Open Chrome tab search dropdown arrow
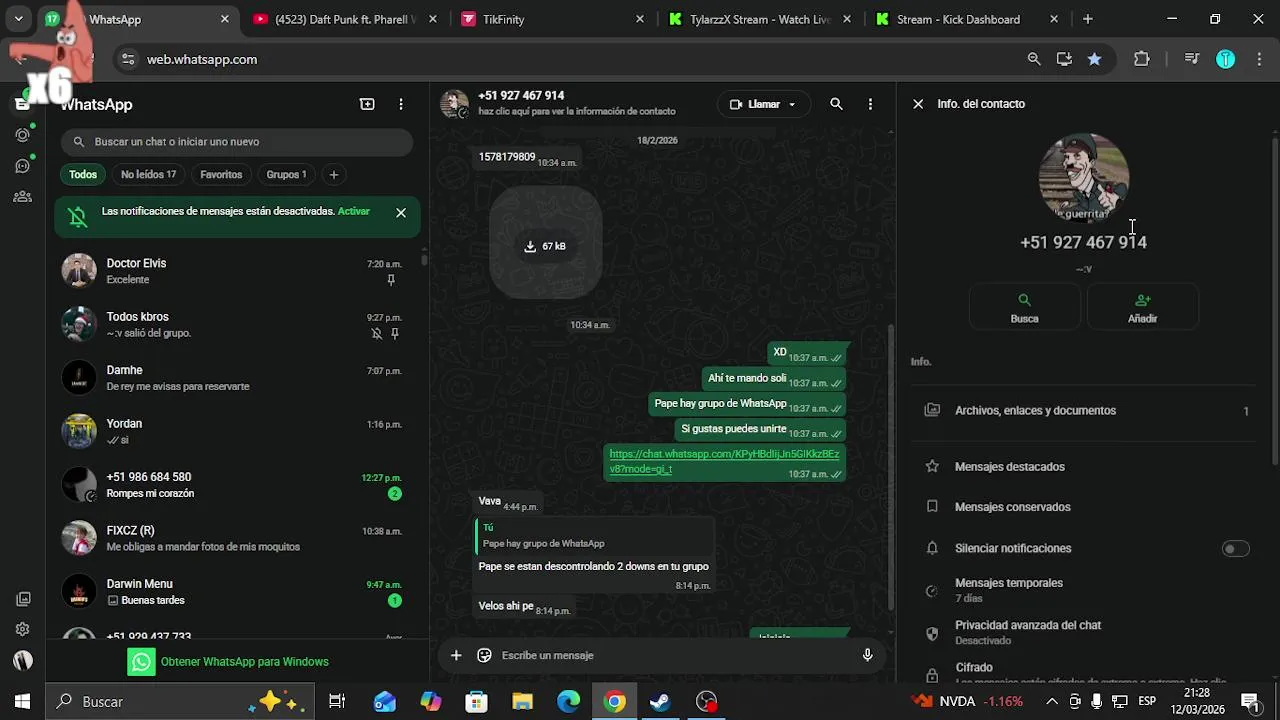 click(18, 19)
